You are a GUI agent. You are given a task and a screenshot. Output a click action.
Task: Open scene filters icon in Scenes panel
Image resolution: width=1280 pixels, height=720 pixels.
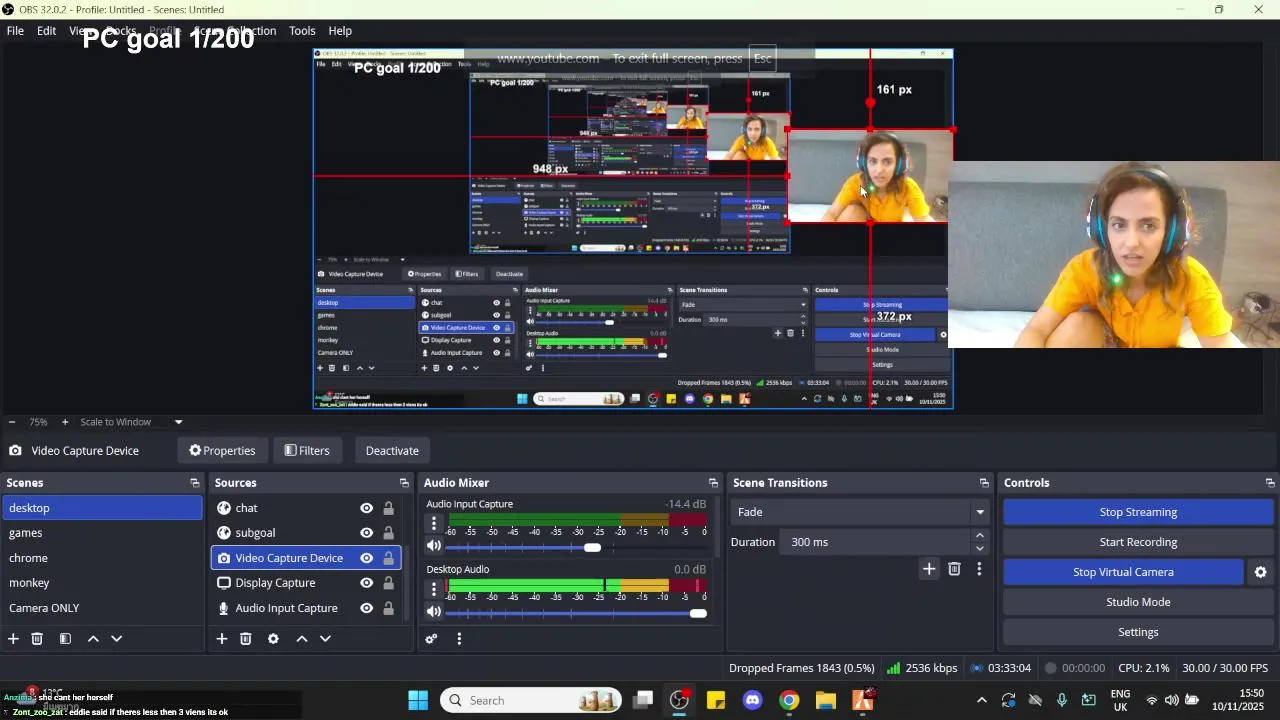65,638
